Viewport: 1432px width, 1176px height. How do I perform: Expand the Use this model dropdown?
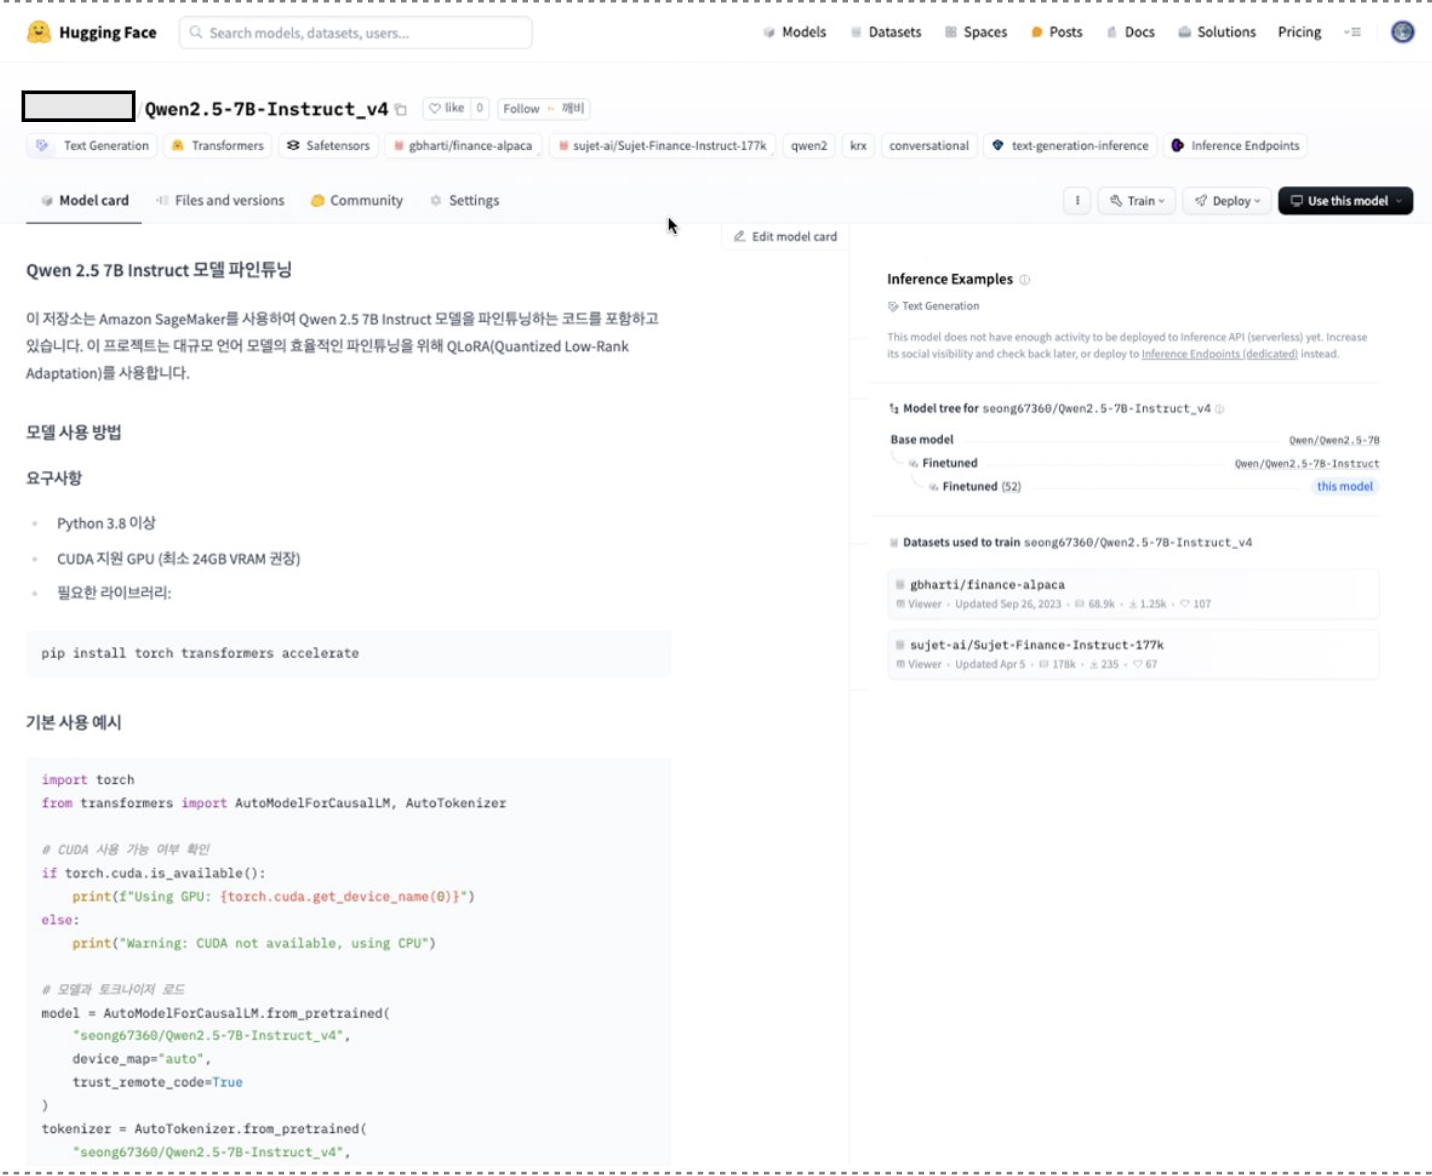click(1345, 201)
